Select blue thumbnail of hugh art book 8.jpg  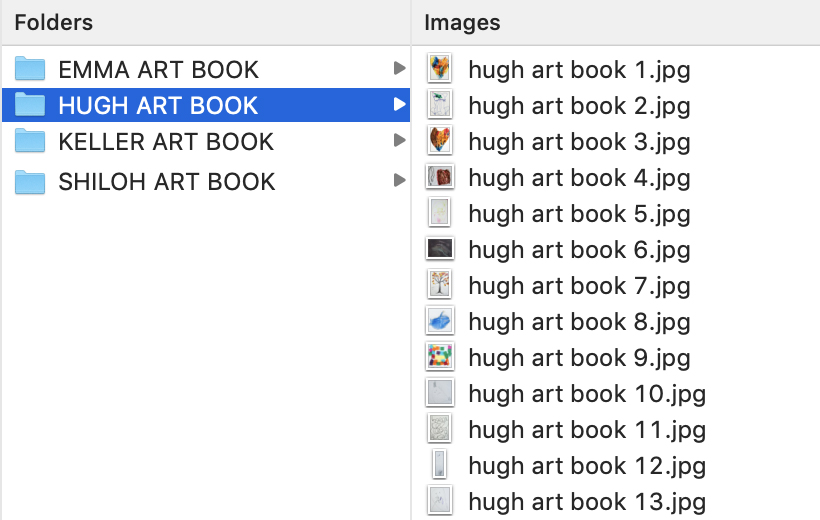point(440,321)
